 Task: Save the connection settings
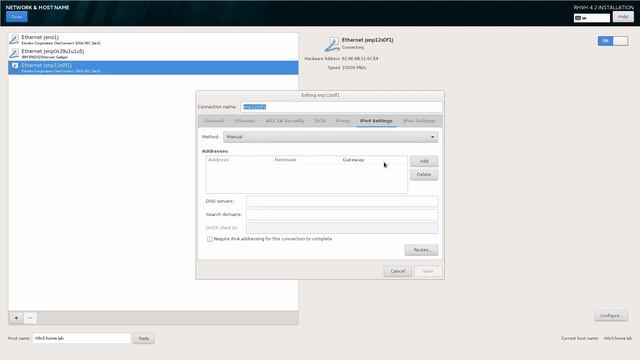[428, 271]
